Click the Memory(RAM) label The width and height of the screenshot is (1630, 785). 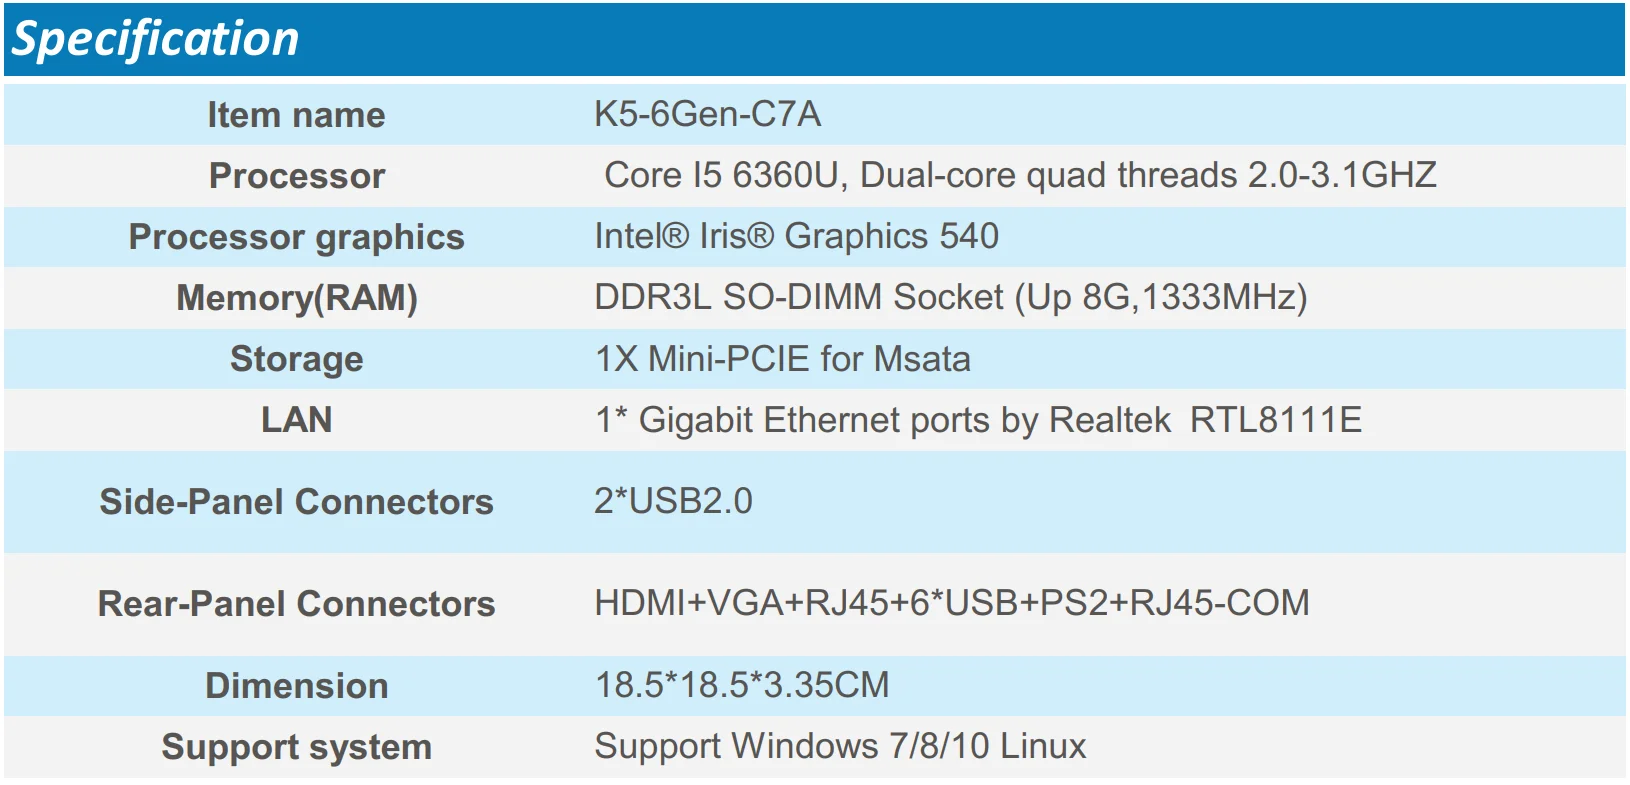tap(296, 298)
